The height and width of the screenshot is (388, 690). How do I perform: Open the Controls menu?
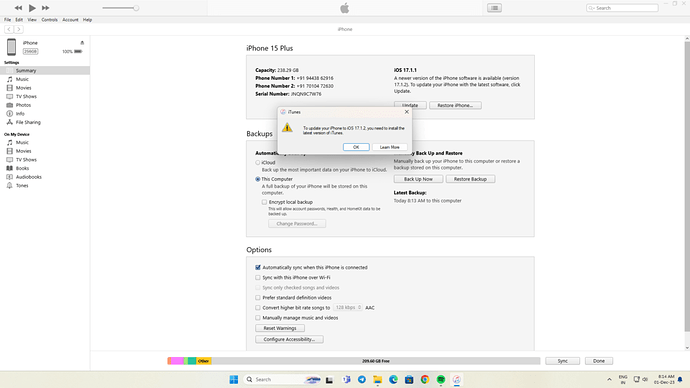(49, 20)
